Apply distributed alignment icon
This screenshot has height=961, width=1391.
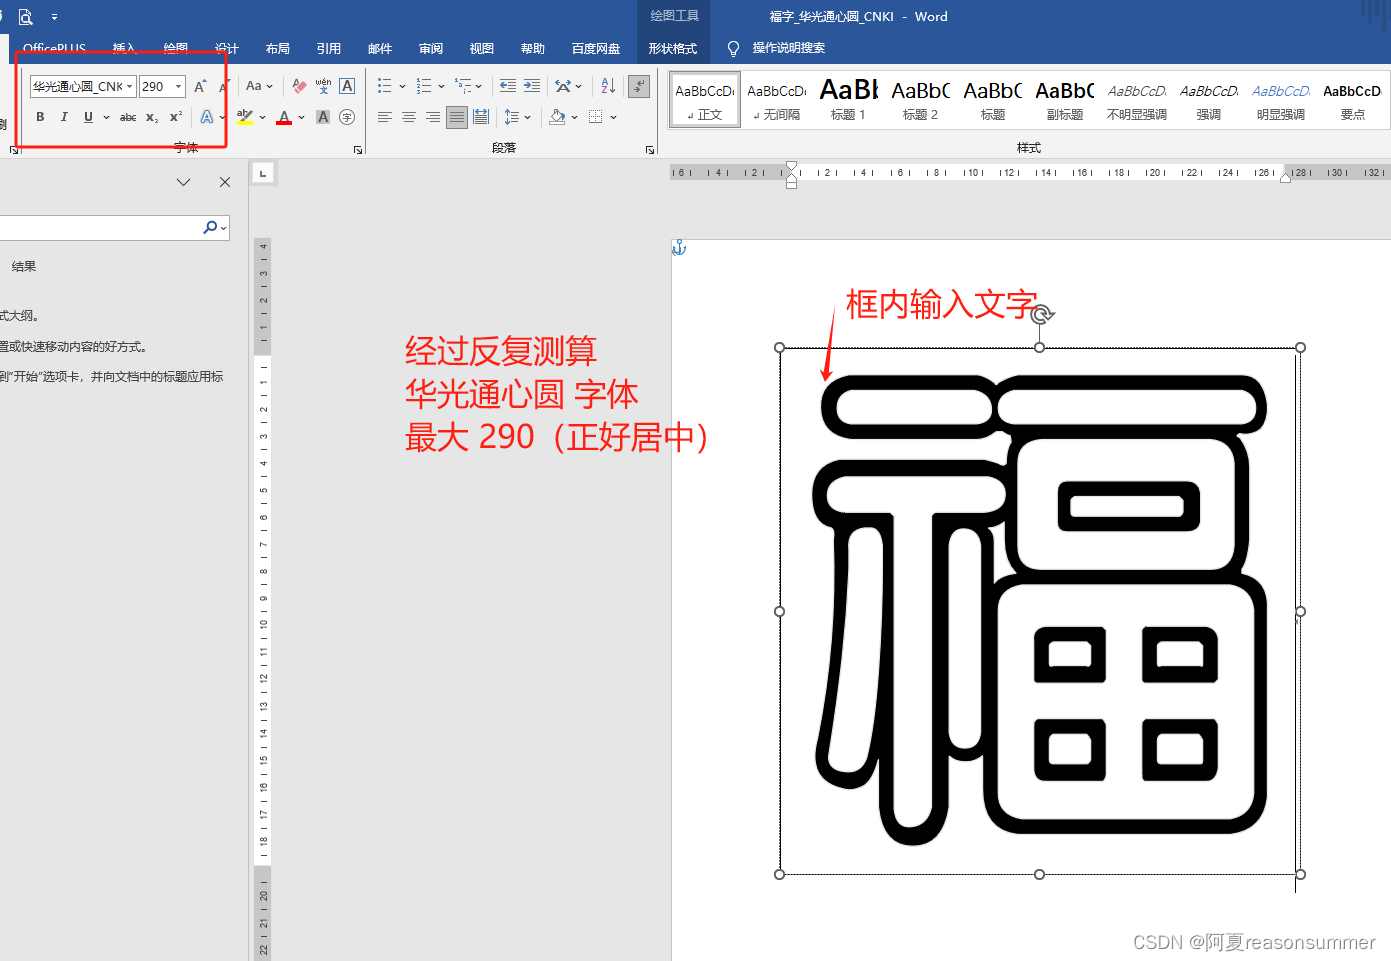[x=481, y=117]
